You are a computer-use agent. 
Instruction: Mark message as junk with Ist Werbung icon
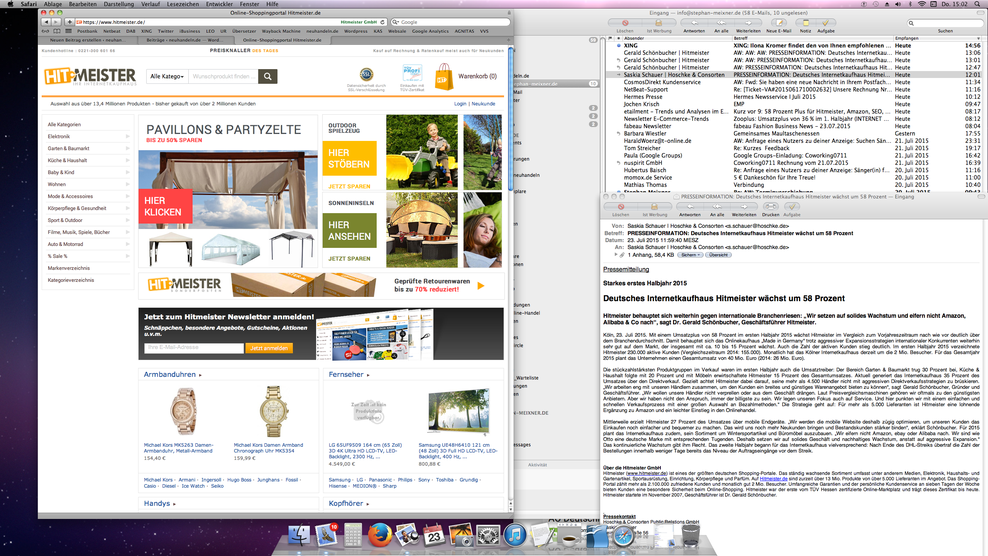658,23
